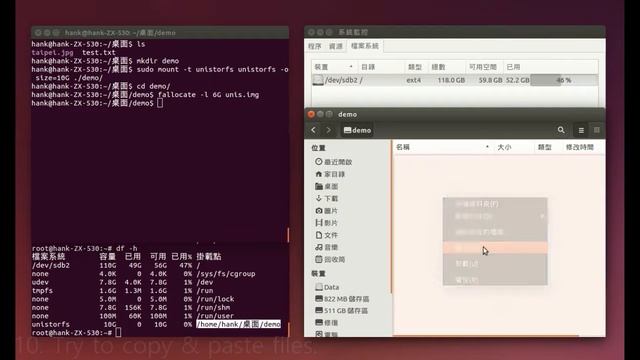
Task: Open the 511 GB 儲存區 volume
Action: pos(341,311)
